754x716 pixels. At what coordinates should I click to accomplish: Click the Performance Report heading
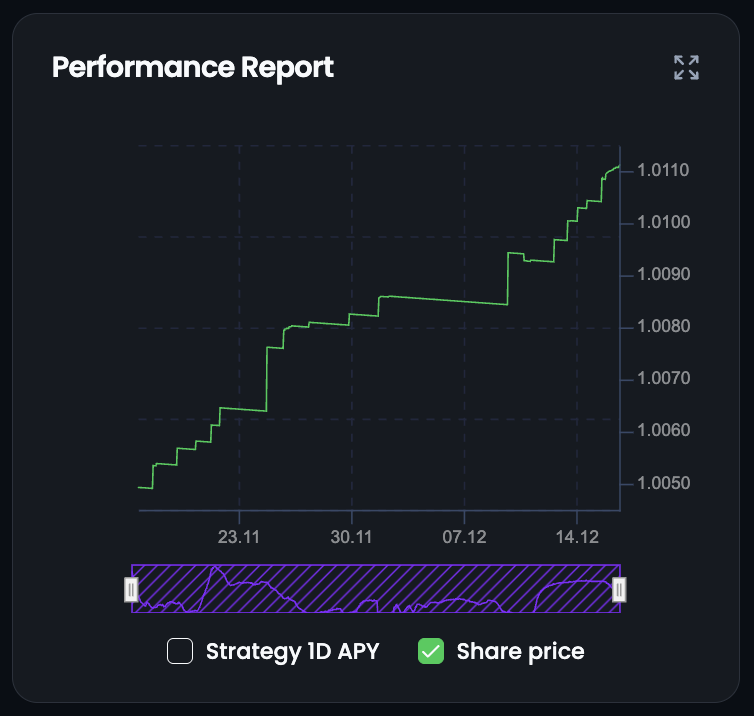pyautogui.click(x=193, y=68)
